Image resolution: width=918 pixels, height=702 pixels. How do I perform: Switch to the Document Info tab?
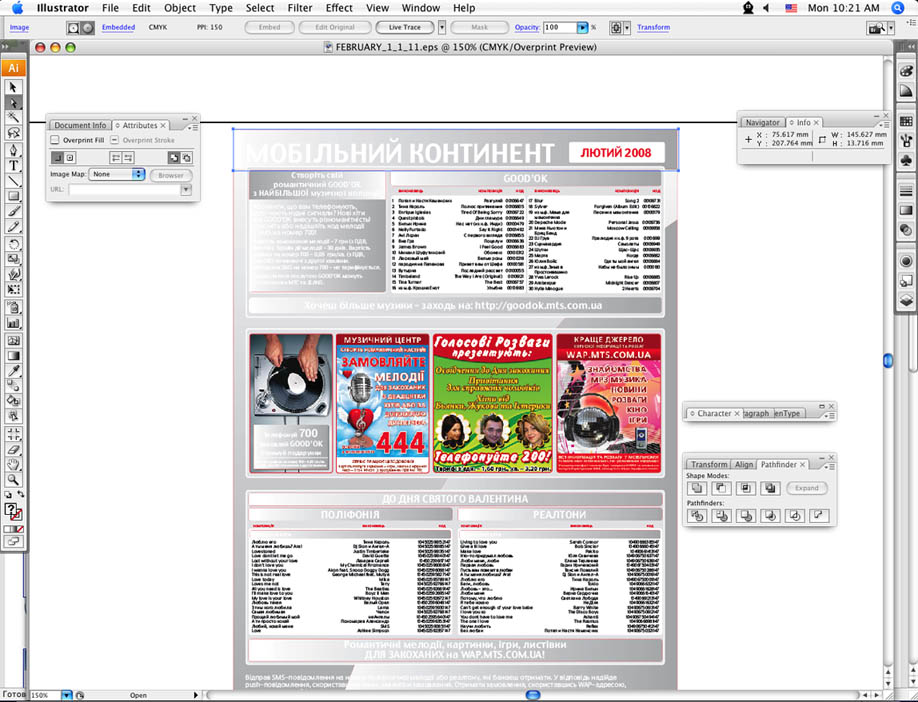80,125
